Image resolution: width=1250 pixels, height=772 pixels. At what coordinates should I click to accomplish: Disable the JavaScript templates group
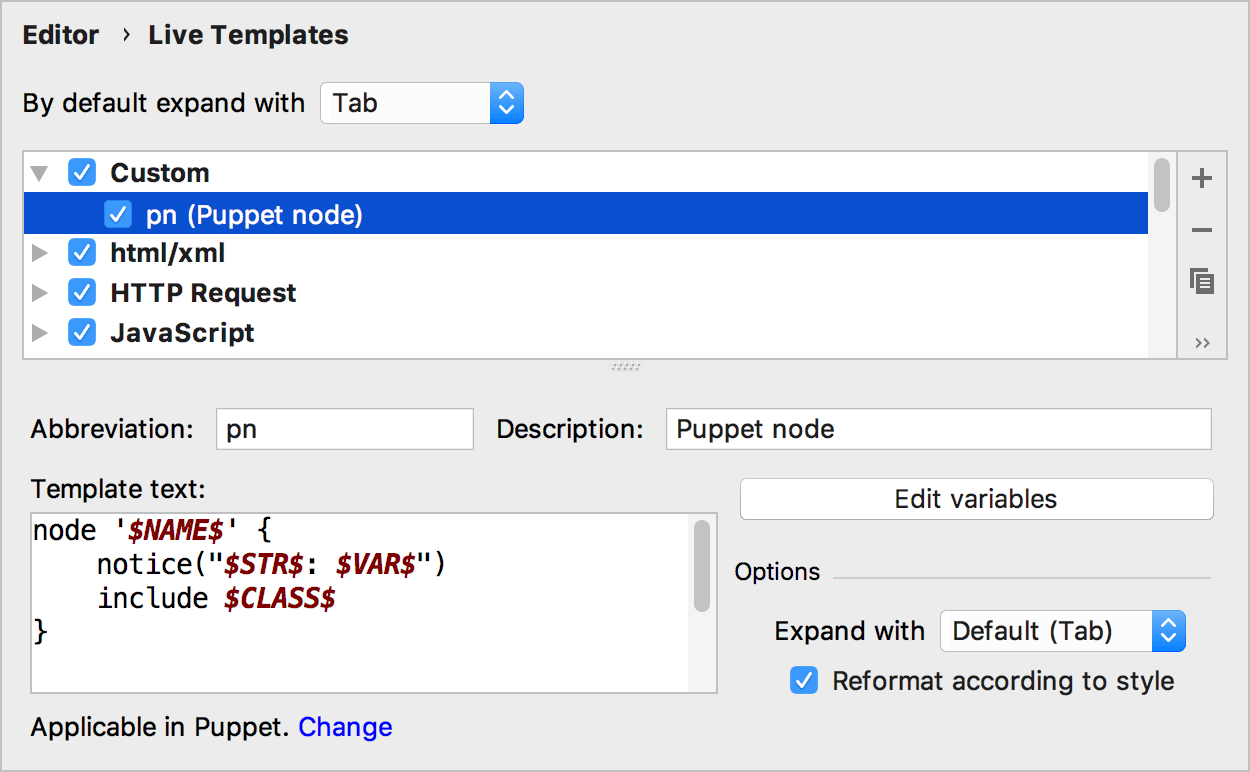[81, 332]
